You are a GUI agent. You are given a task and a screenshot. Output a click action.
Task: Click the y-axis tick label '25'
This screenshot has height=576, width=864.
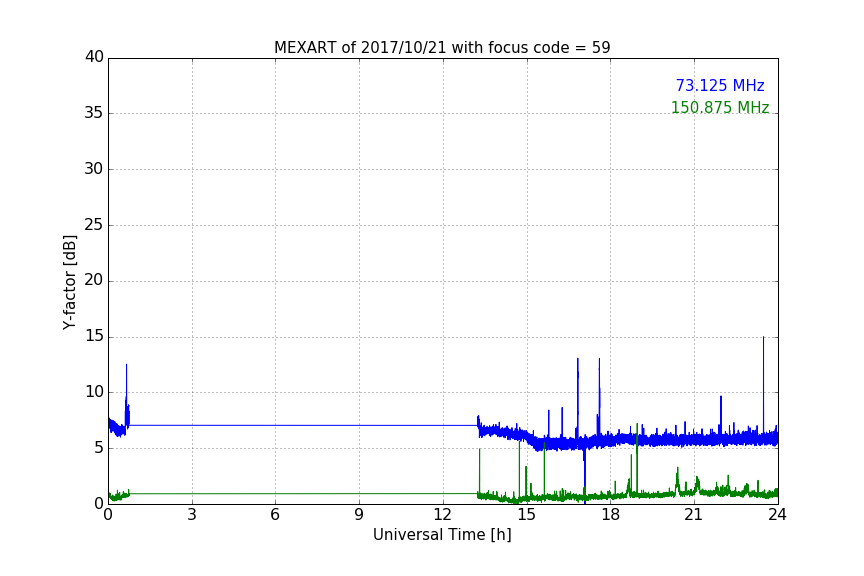coord(94,224)
